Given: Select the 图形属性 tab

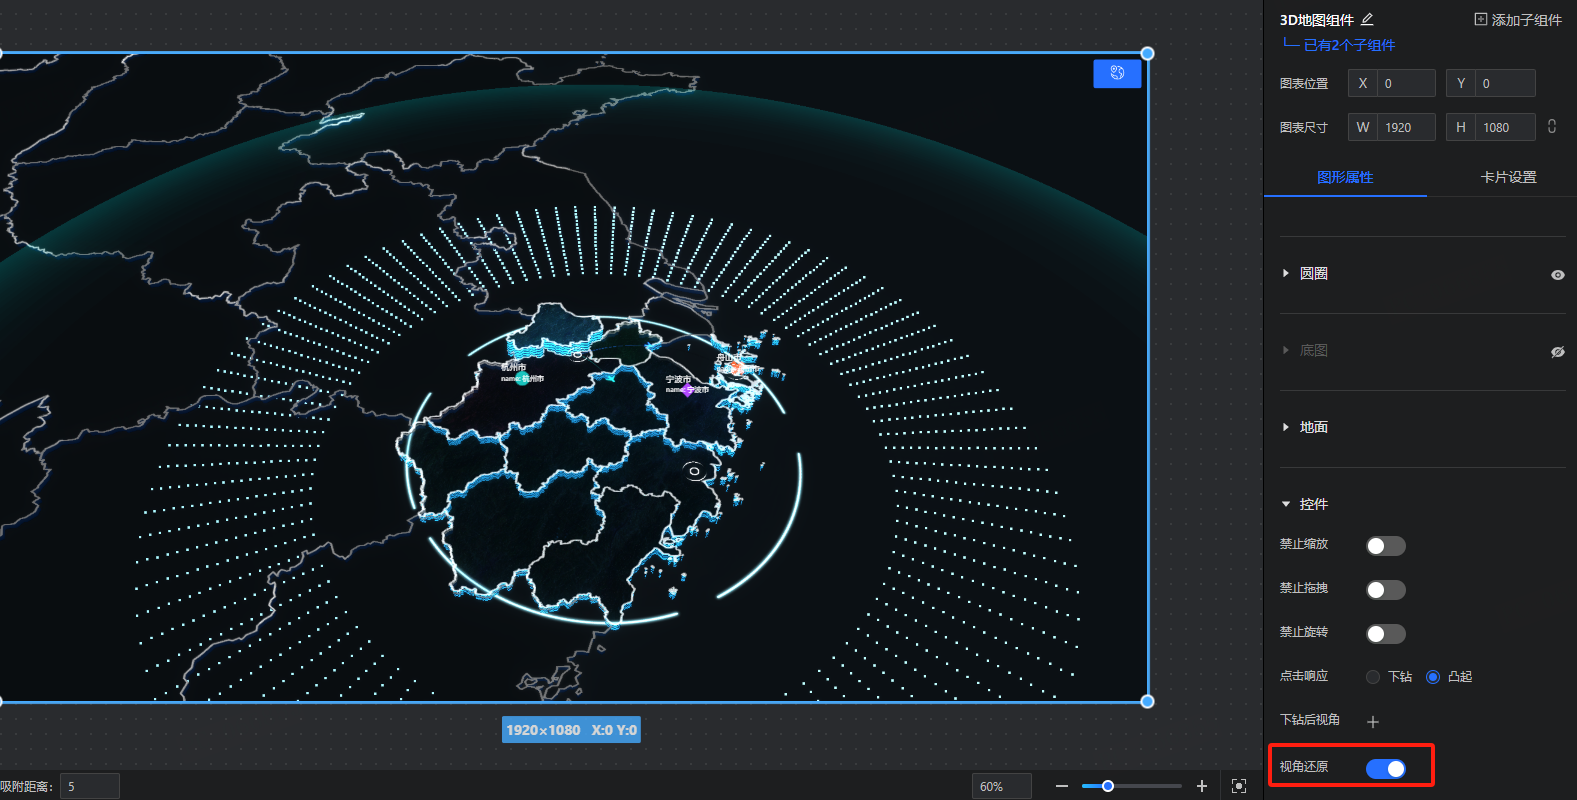Looking at the screenshot, I should click(1345, 177).
